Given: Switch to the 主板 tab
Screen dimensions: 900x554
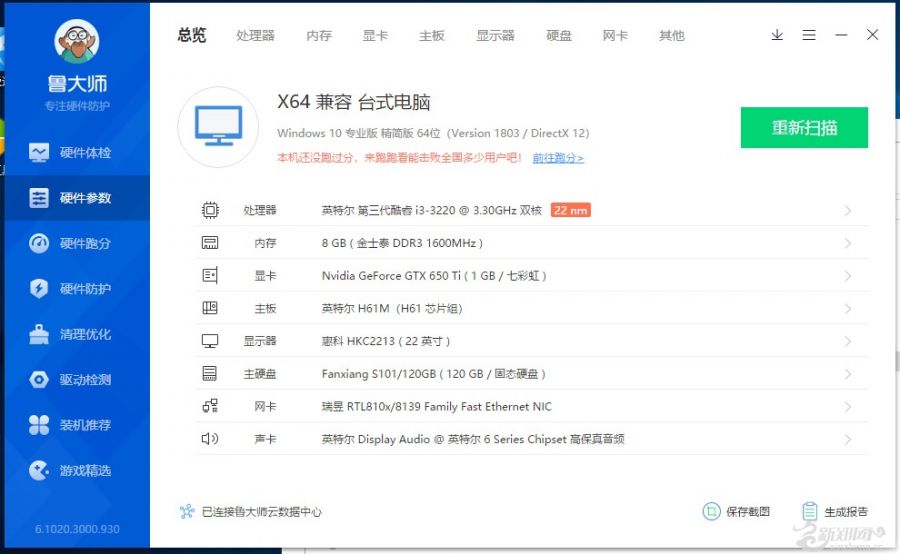Looking at the screenshot, I should [432, 36].
